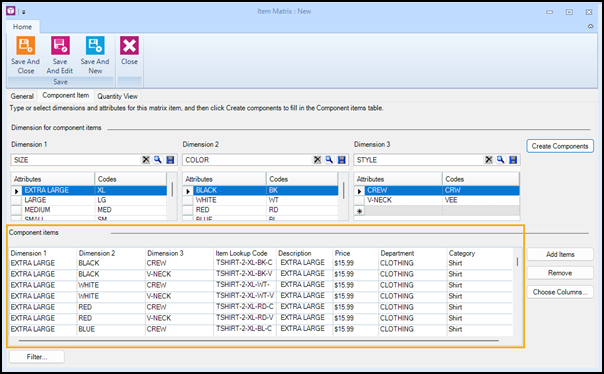The image size is (604, 374).
Task: Open lookup magnifier for SIZE dimension
Action: (x=158, y=159)
